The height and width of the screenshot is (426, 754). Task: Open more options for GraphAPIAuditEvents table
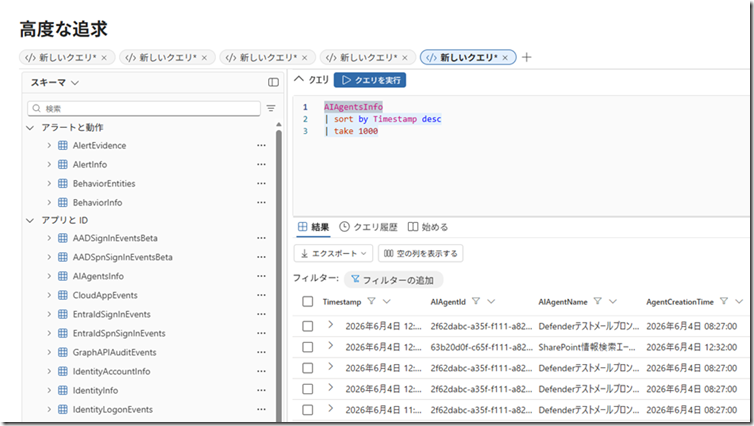[261, 352]
